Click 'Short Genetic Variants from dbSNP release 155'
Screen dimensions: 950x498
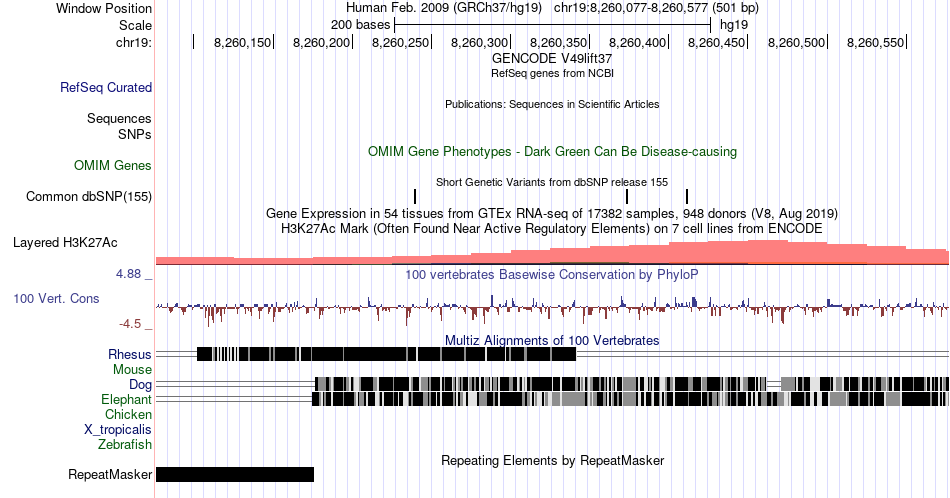552,182
